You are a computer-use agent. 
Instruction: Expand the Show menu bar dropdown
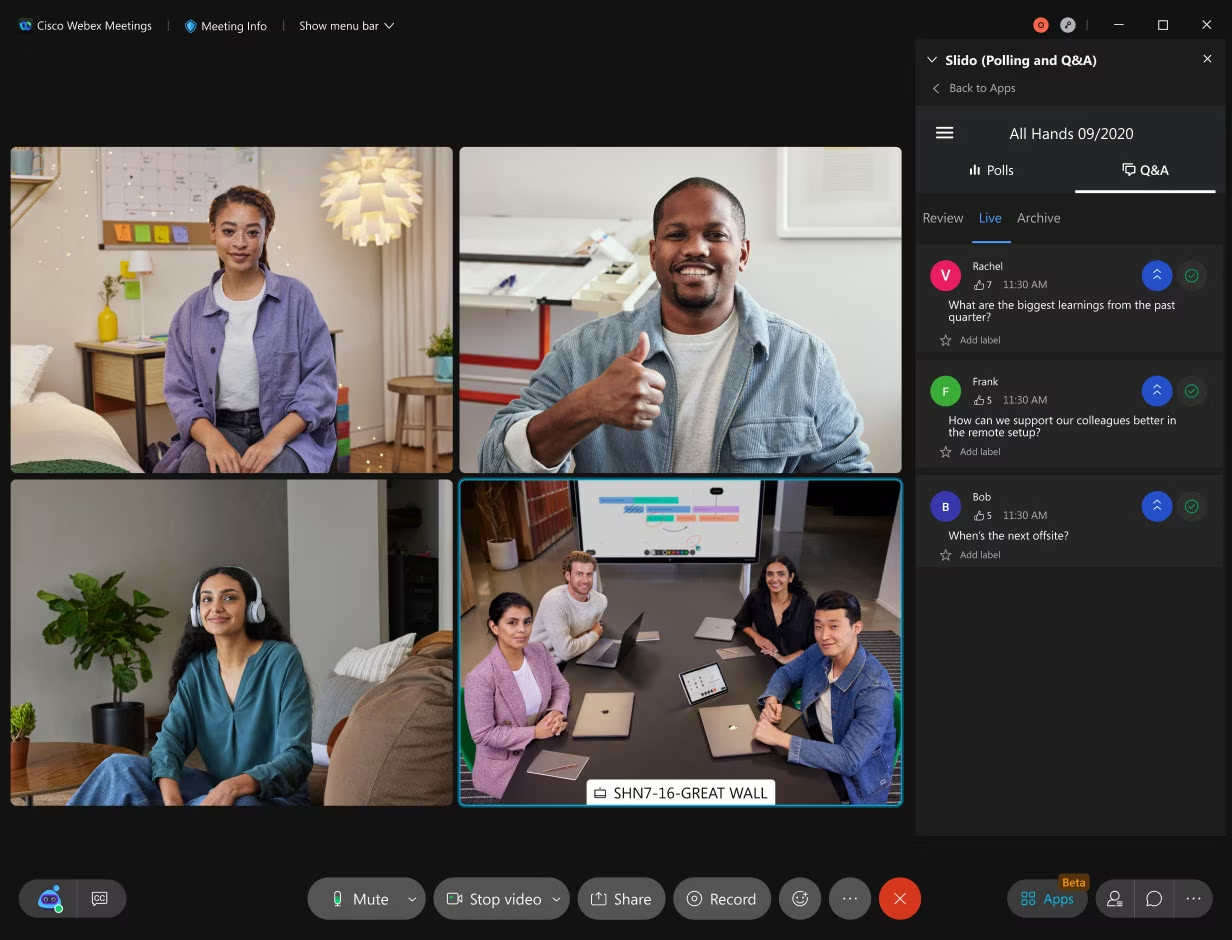point(346,25)
